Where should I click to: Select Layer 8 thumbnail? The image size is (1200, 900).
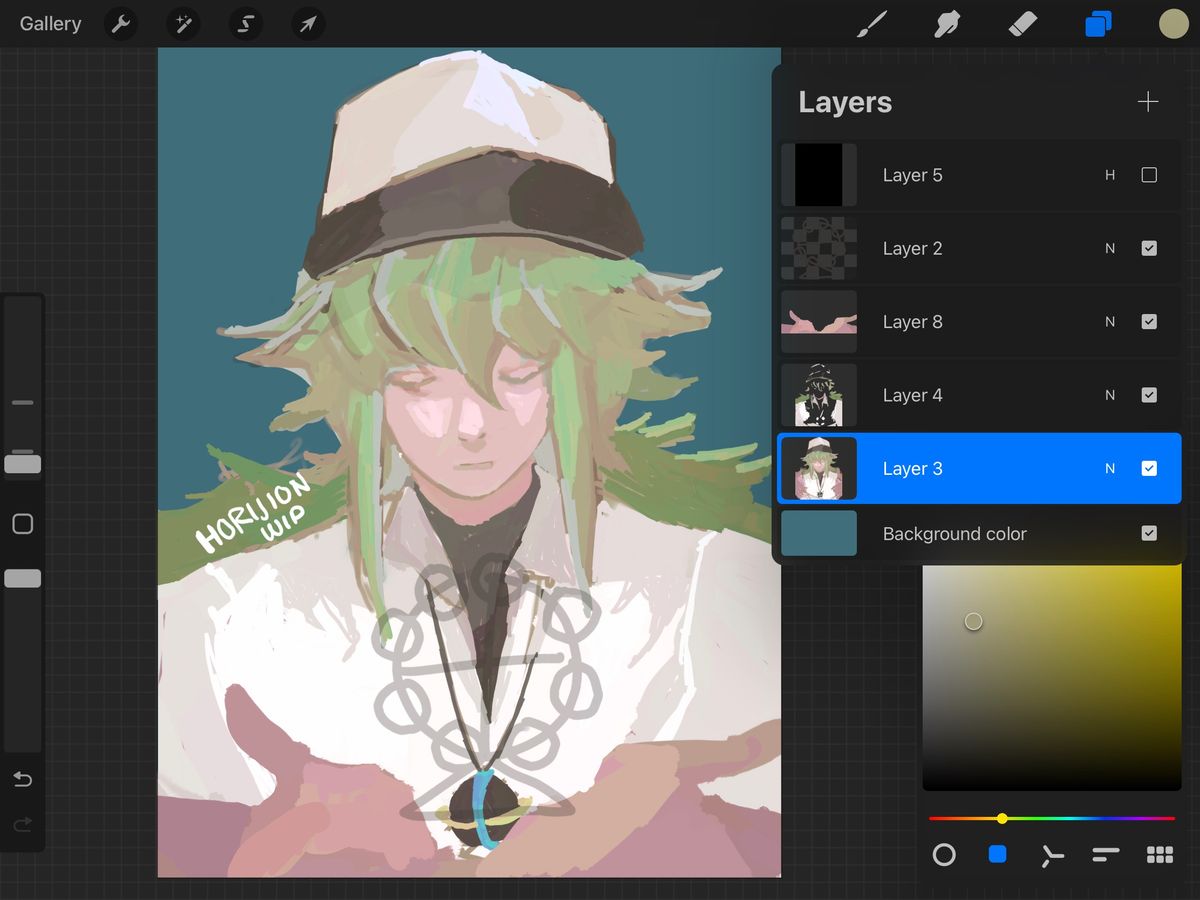(819, 322)
